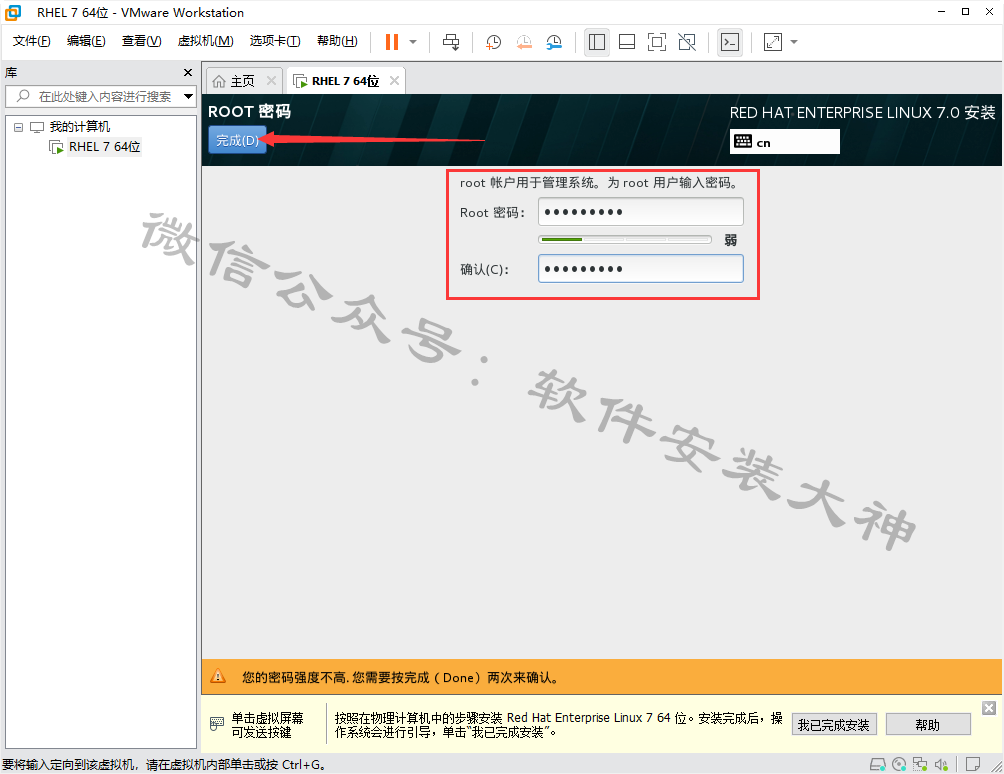The width and height of the screenshot is (1004, 774).
Task: Click the Root 密码 password field
Action: [640, 212]
